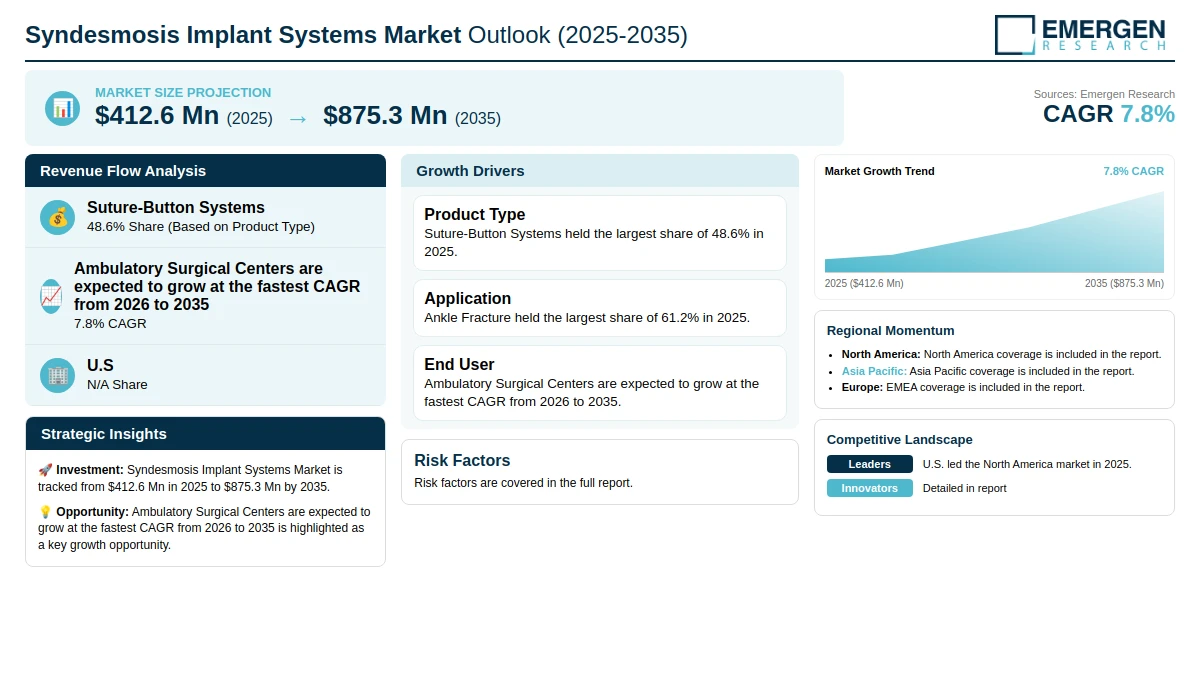Click the building icon beside U.S
The width and height of the screenshot is (1200, 700).
(x=57, y=375)
